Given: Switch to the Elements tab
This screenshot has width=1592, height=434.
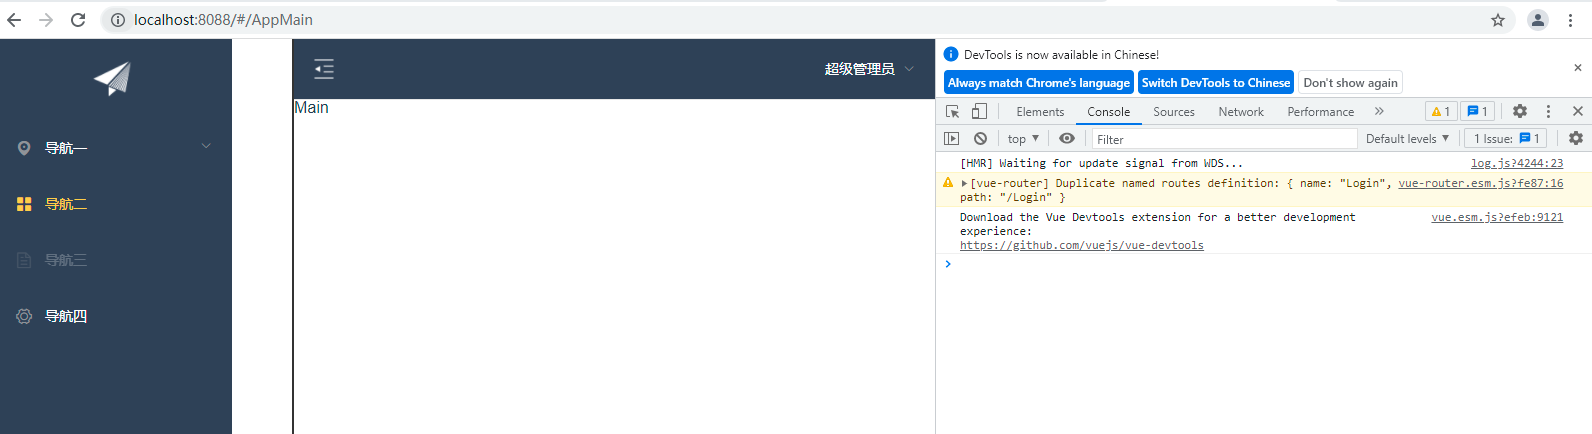Looking at the screenshot, I should 1040,112.
